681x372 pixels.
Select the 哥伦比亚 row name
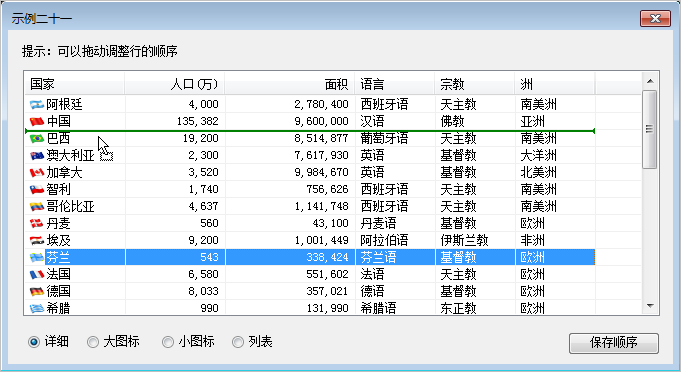coord(70,207)
